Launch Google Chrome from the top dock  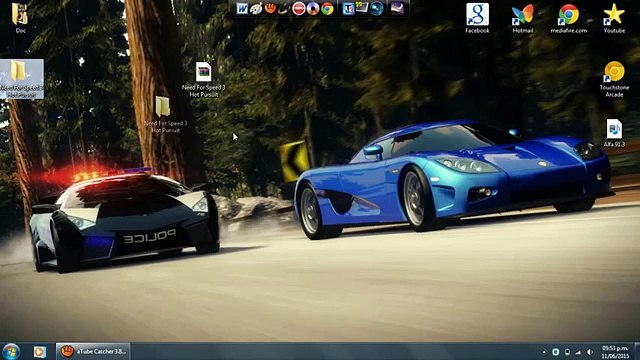pos(327,8)
